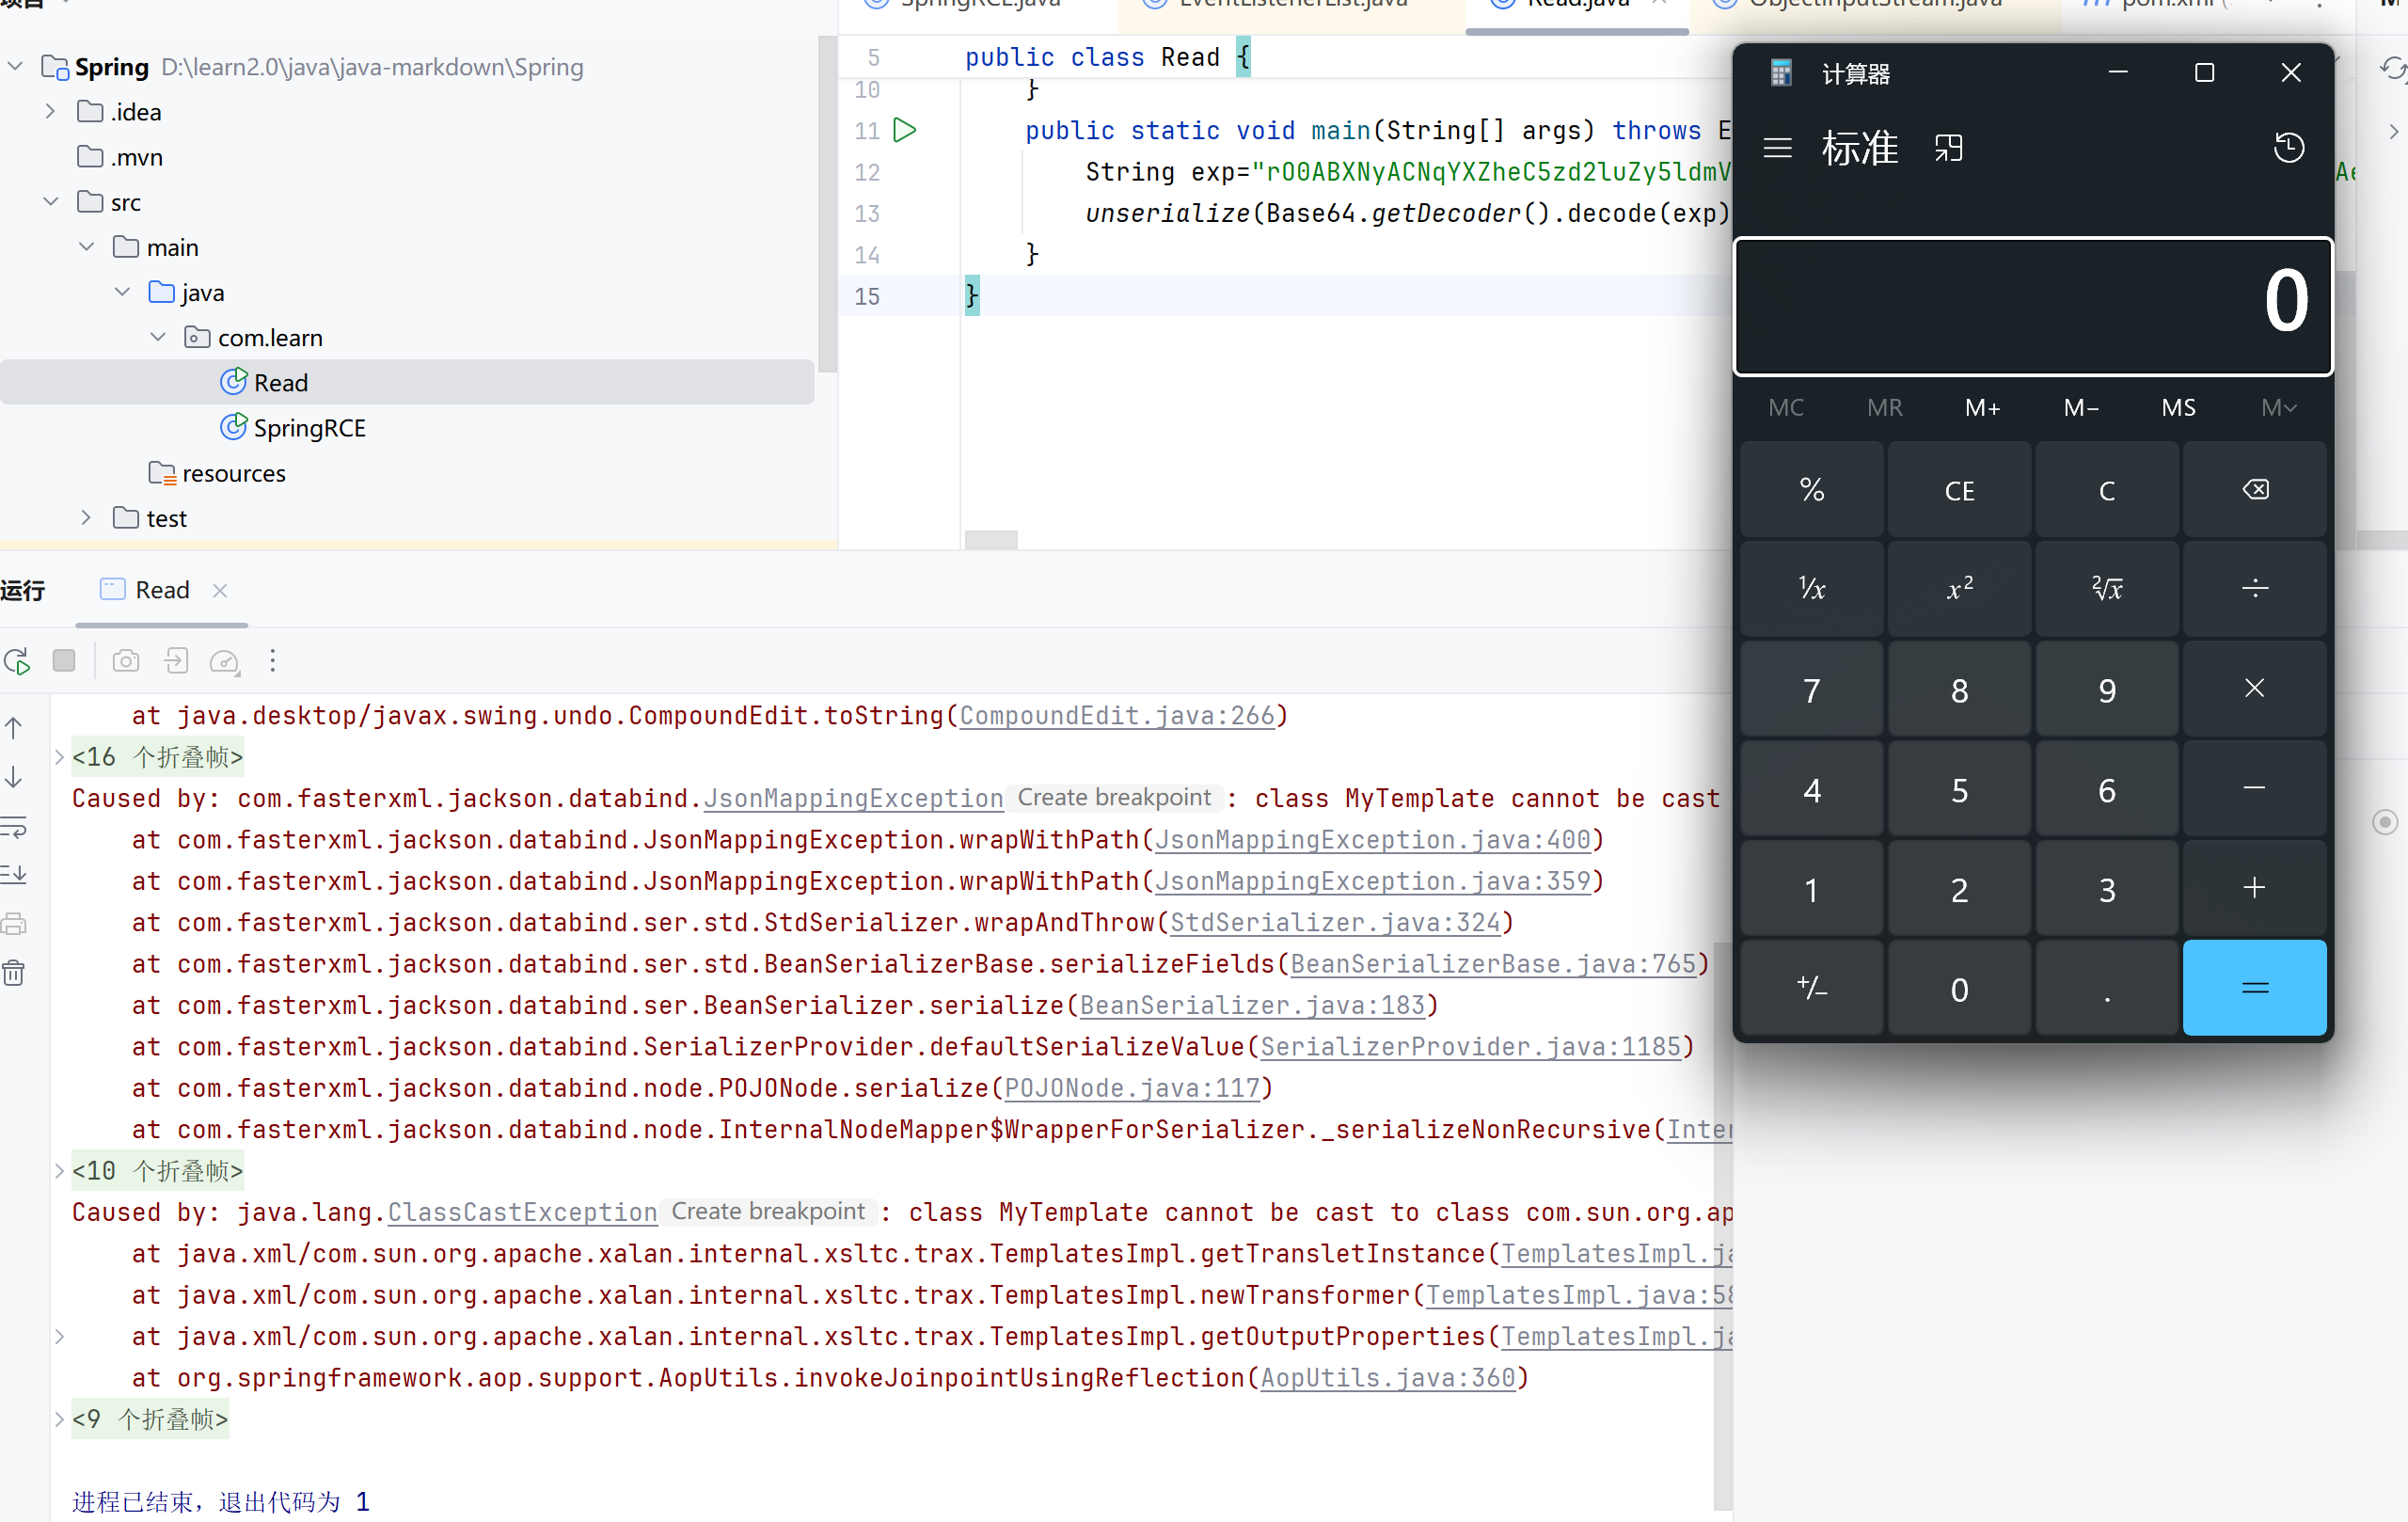
Task: Click the three-dot more options in run toolbar
Action: [272, 661]
